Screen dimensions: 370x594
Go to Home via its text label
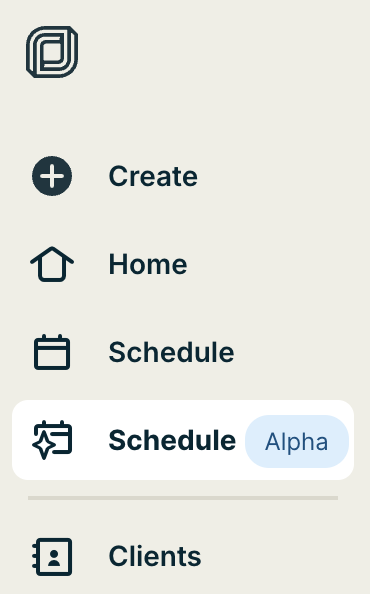(148, 264)
